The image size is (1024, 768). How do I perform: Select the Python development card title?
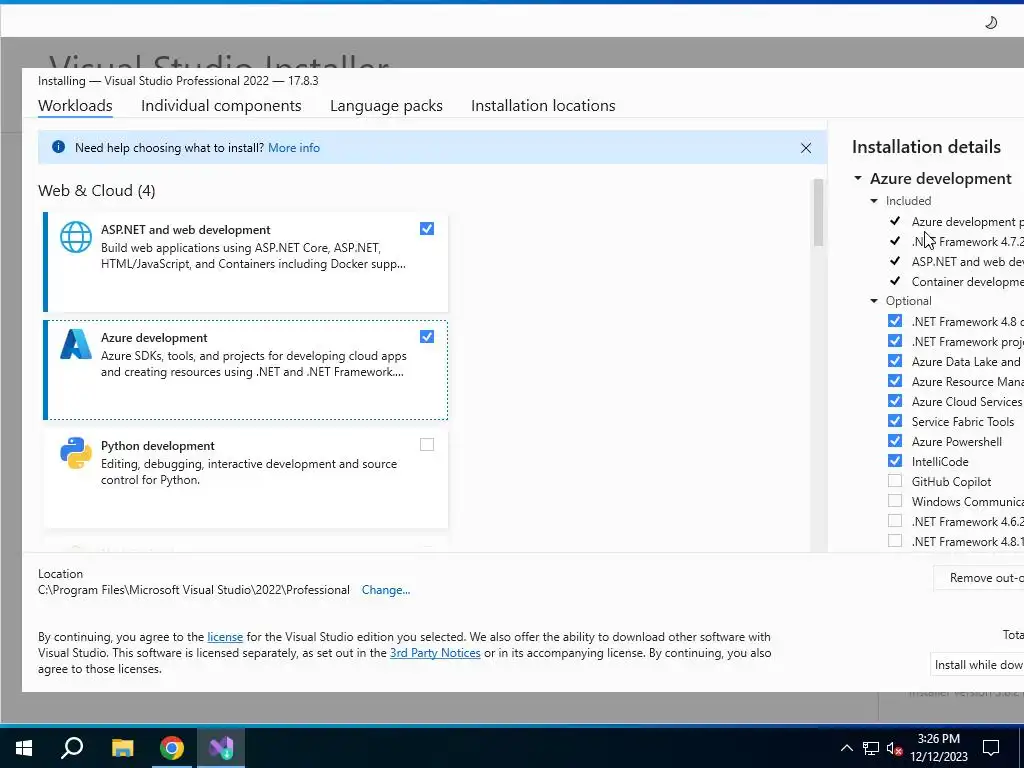157,446
